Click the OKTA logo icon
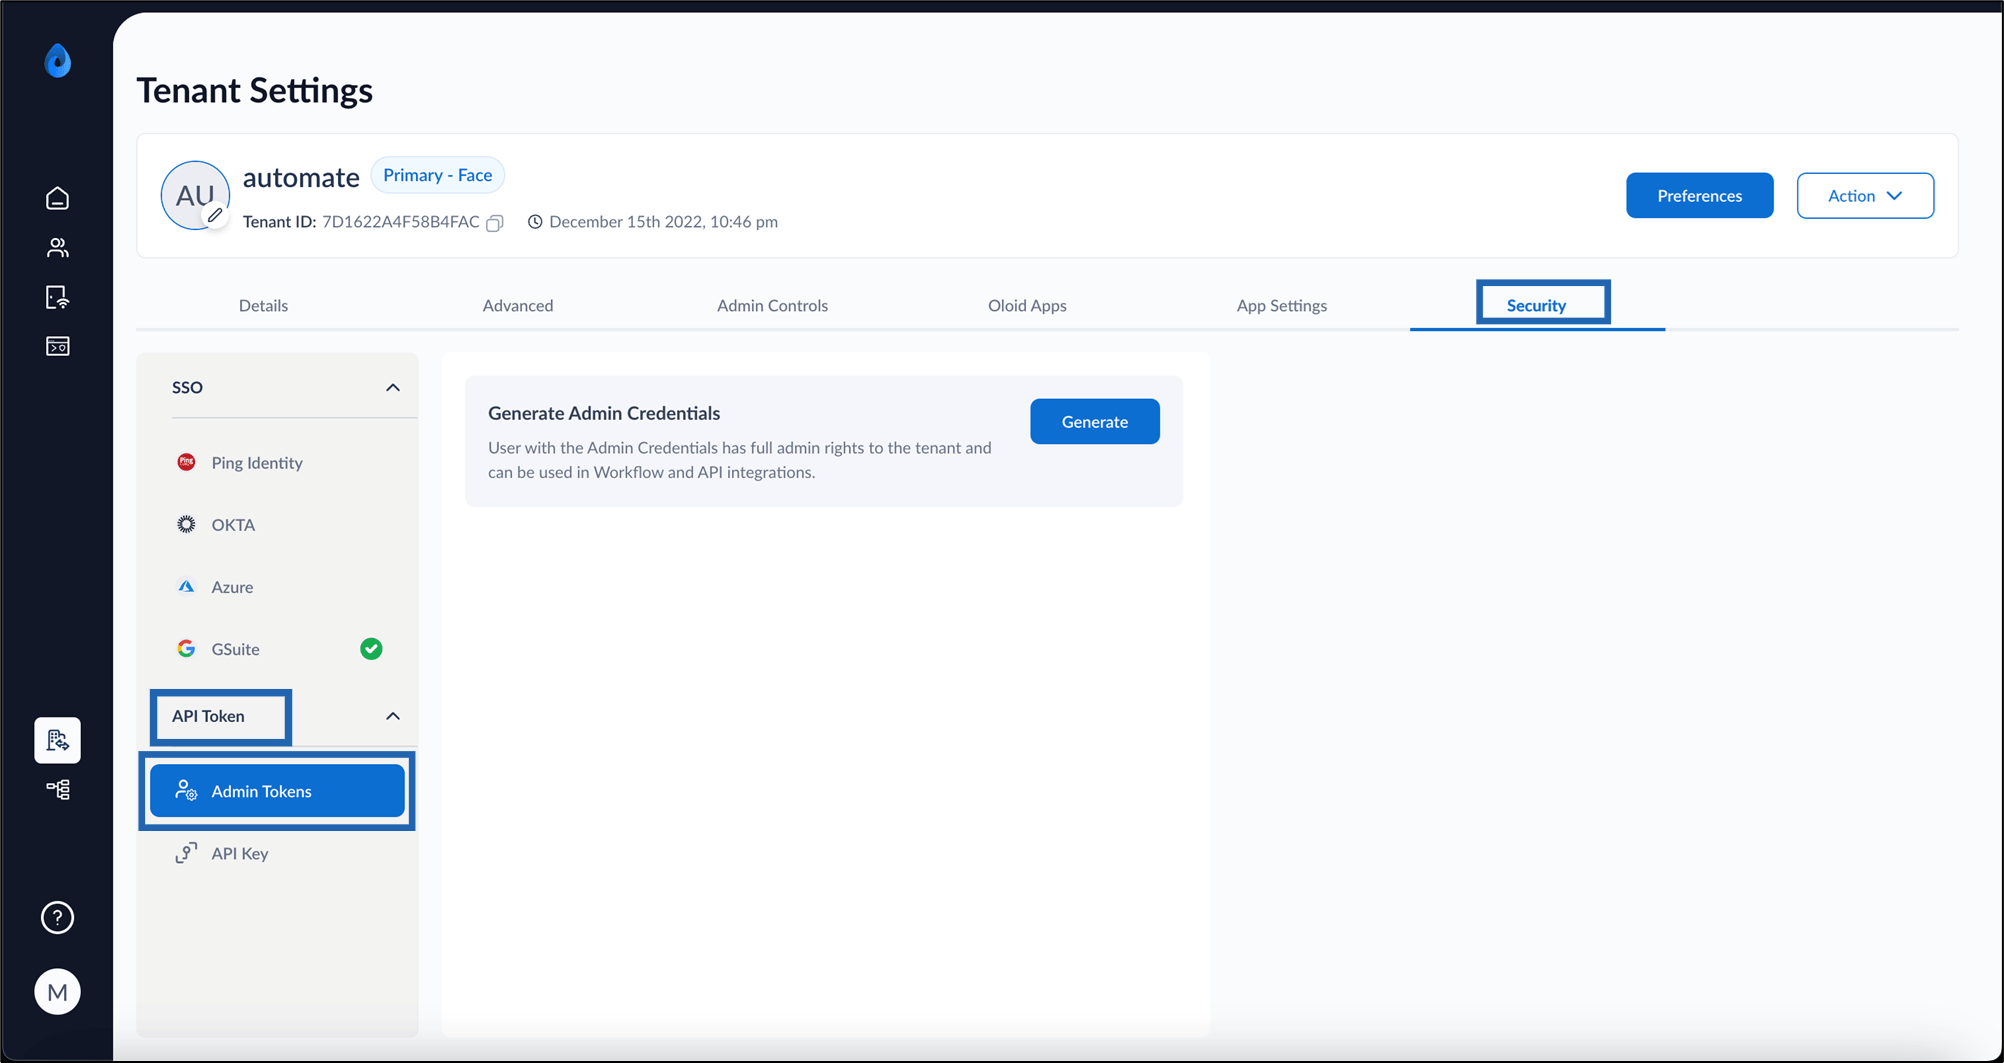Screen dimensions: 2004x1063 point(186,524)
